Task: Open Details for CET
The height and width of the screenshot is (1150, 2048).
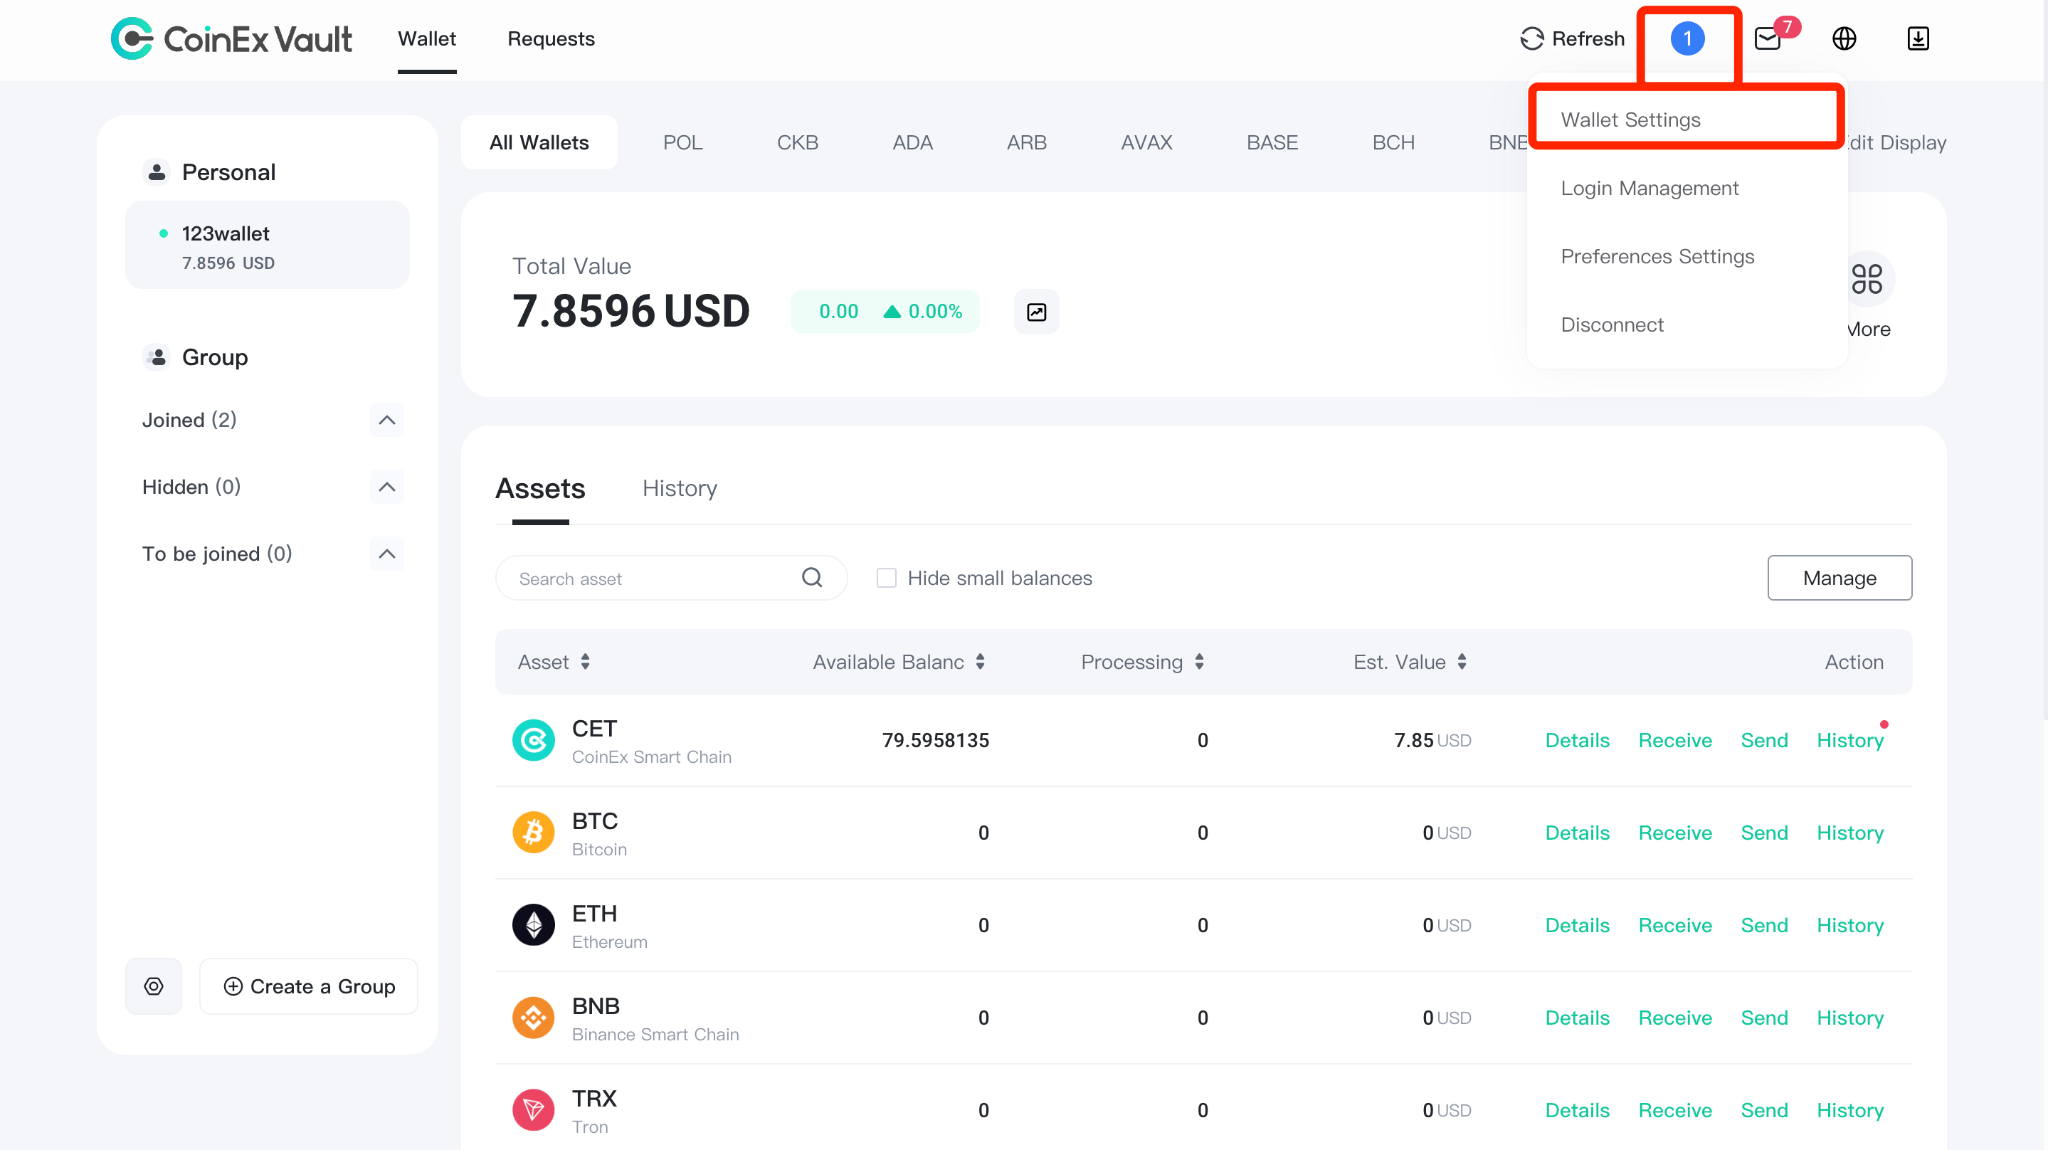Action: click(1577, 741)
